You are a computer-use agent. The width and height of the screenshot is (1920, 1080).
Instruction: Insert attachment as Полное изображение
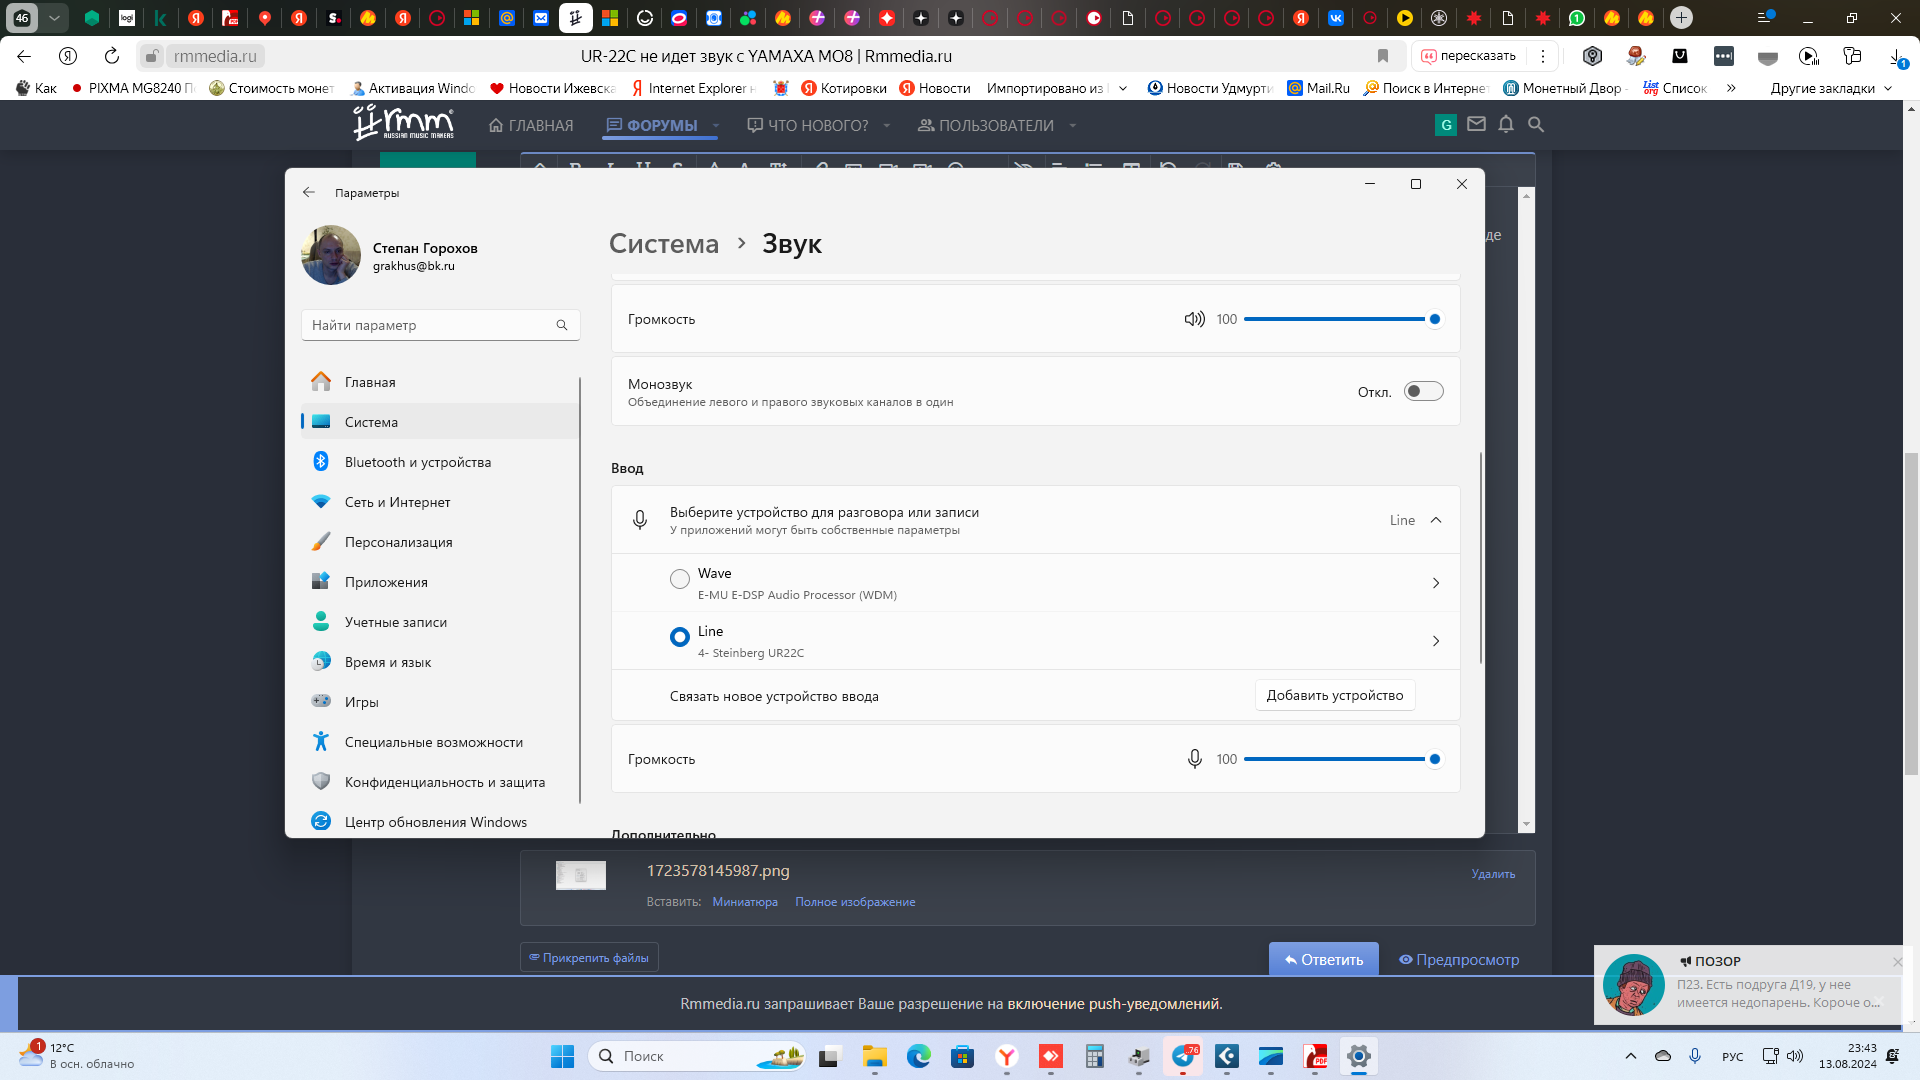(855, 901)
